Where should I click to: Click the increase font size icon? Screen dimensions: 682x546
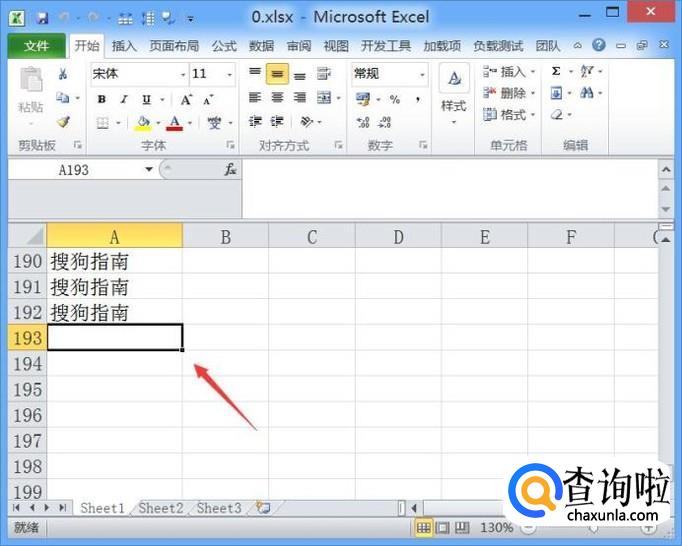click(x=187, y=99)
